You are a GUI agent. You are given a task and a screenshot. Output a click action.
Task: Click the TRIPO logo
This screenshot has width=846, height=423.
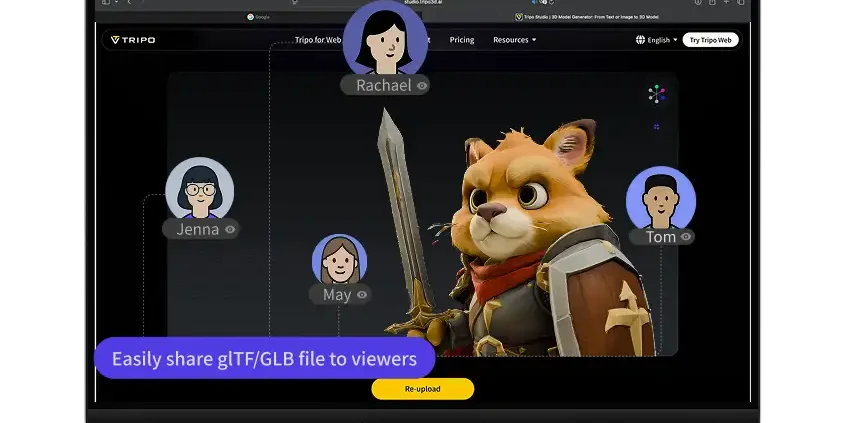point(133,40)
